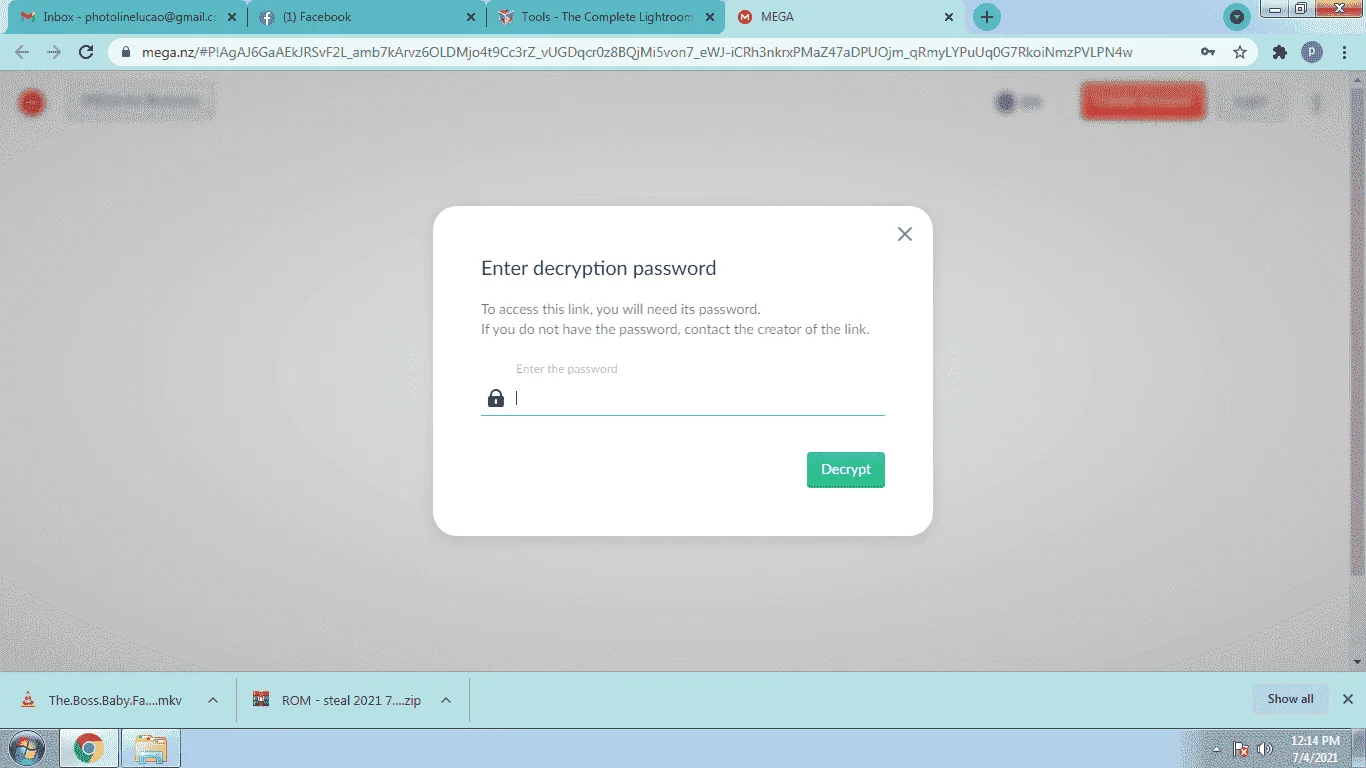Open saved passwords key icon
Image resolution: width=1366 pixels, height=768 pixels.
pyautogui.click(x=1208, y=52)
